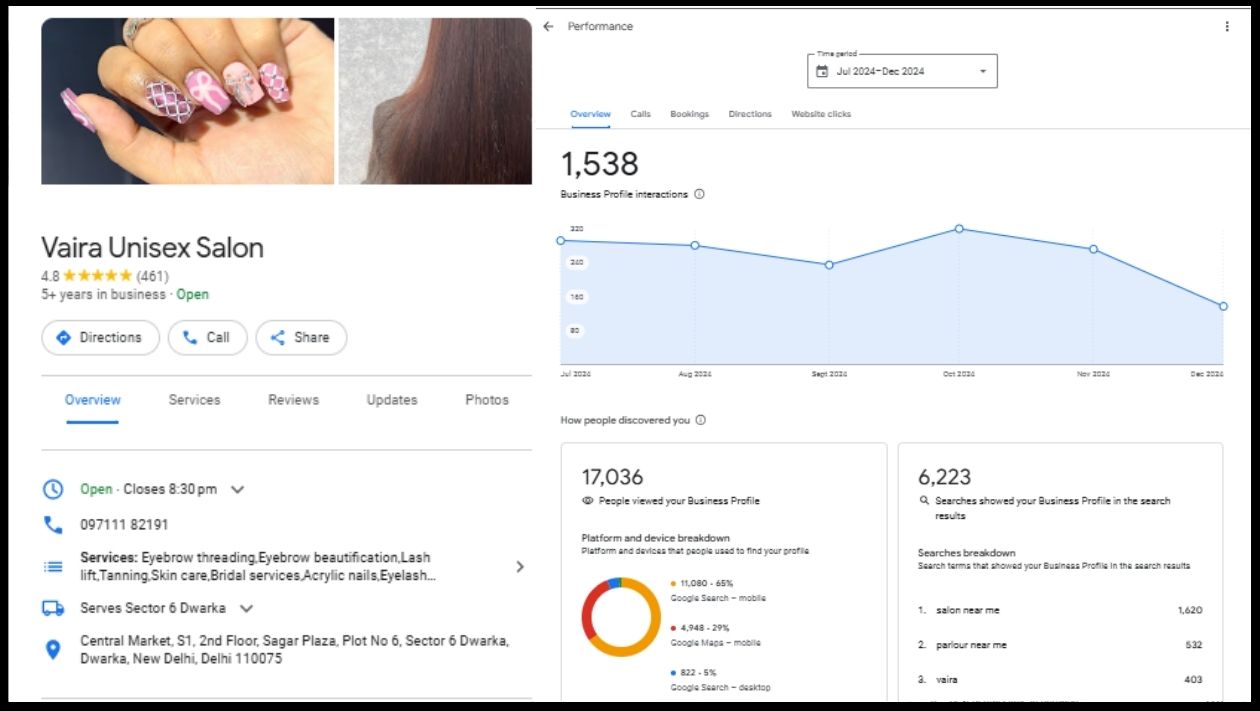Expand the opening hours chevron
The width and height of the screenshot is (1260, 711).
point(237,489)
